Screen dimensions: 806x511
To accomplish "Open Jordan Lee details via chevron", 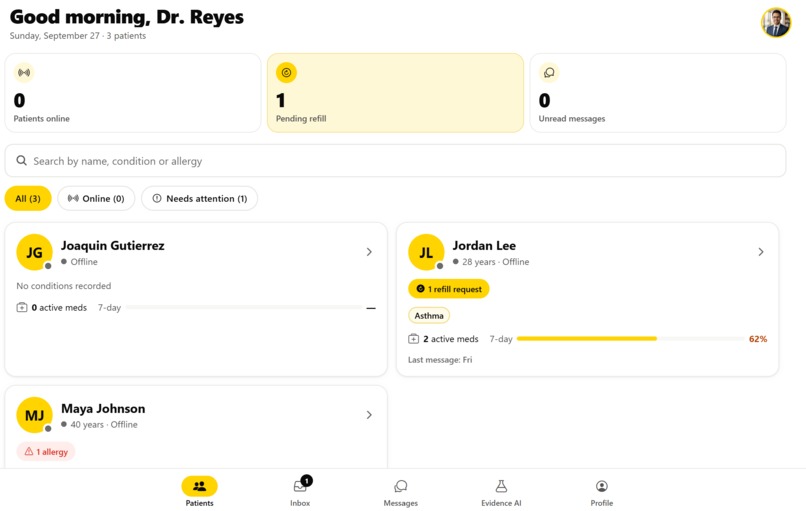I will click(x=761, y=252).
